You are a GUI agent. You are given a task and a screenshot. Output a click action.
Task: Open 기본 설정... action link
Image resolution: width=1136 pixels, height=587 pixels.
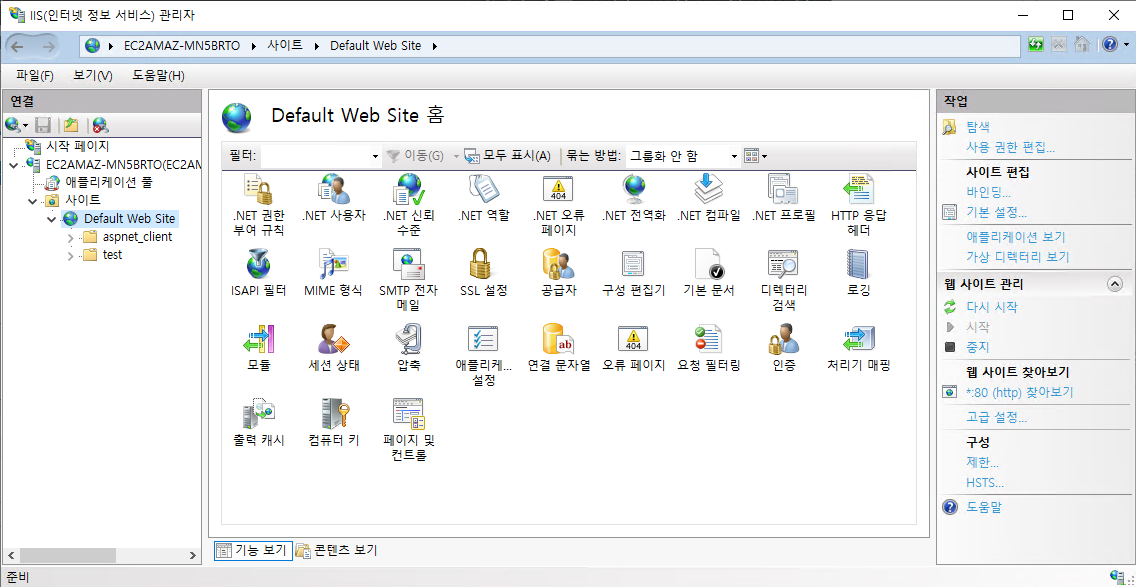click(996, 213)
